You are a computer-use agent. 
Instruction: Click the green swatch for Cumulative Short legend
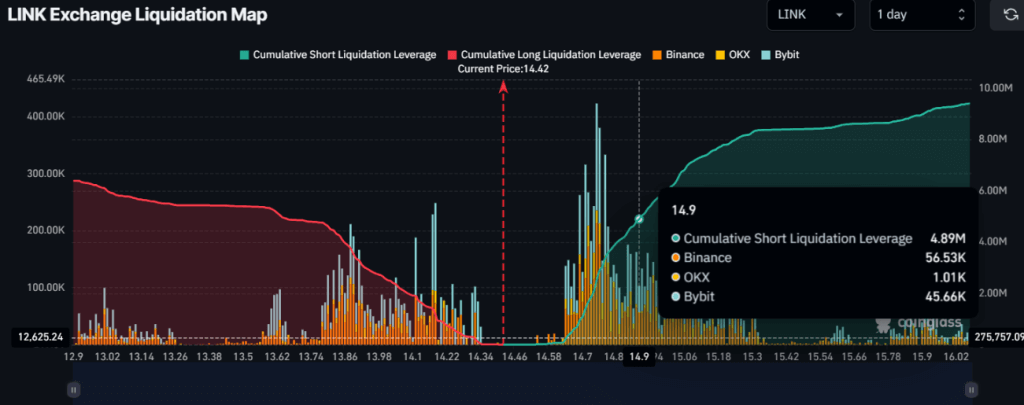(x=244, y=55)
